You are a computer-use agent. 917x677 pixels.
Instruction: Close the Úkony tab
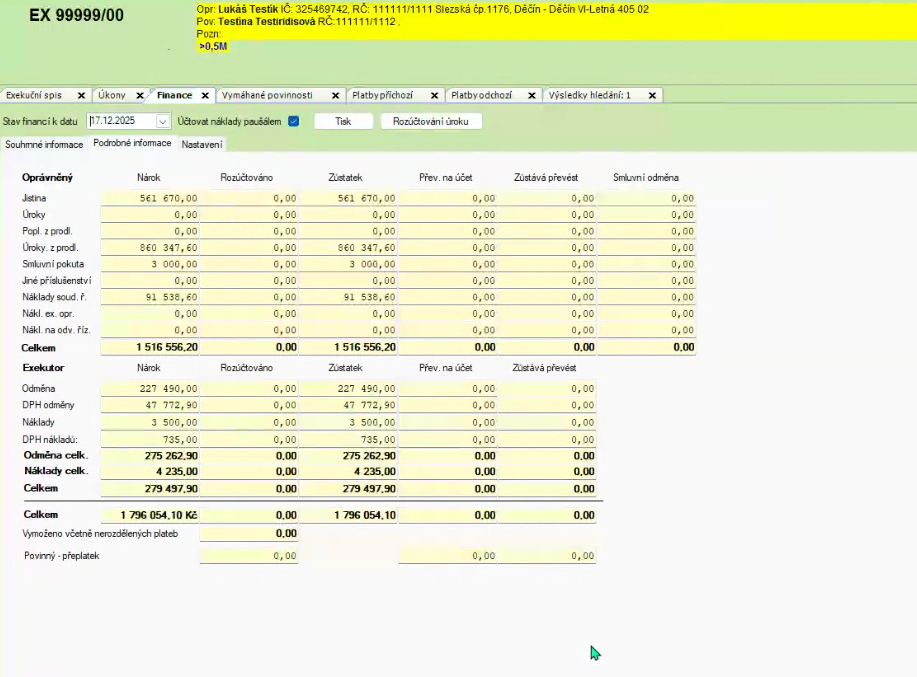point(139,95)
